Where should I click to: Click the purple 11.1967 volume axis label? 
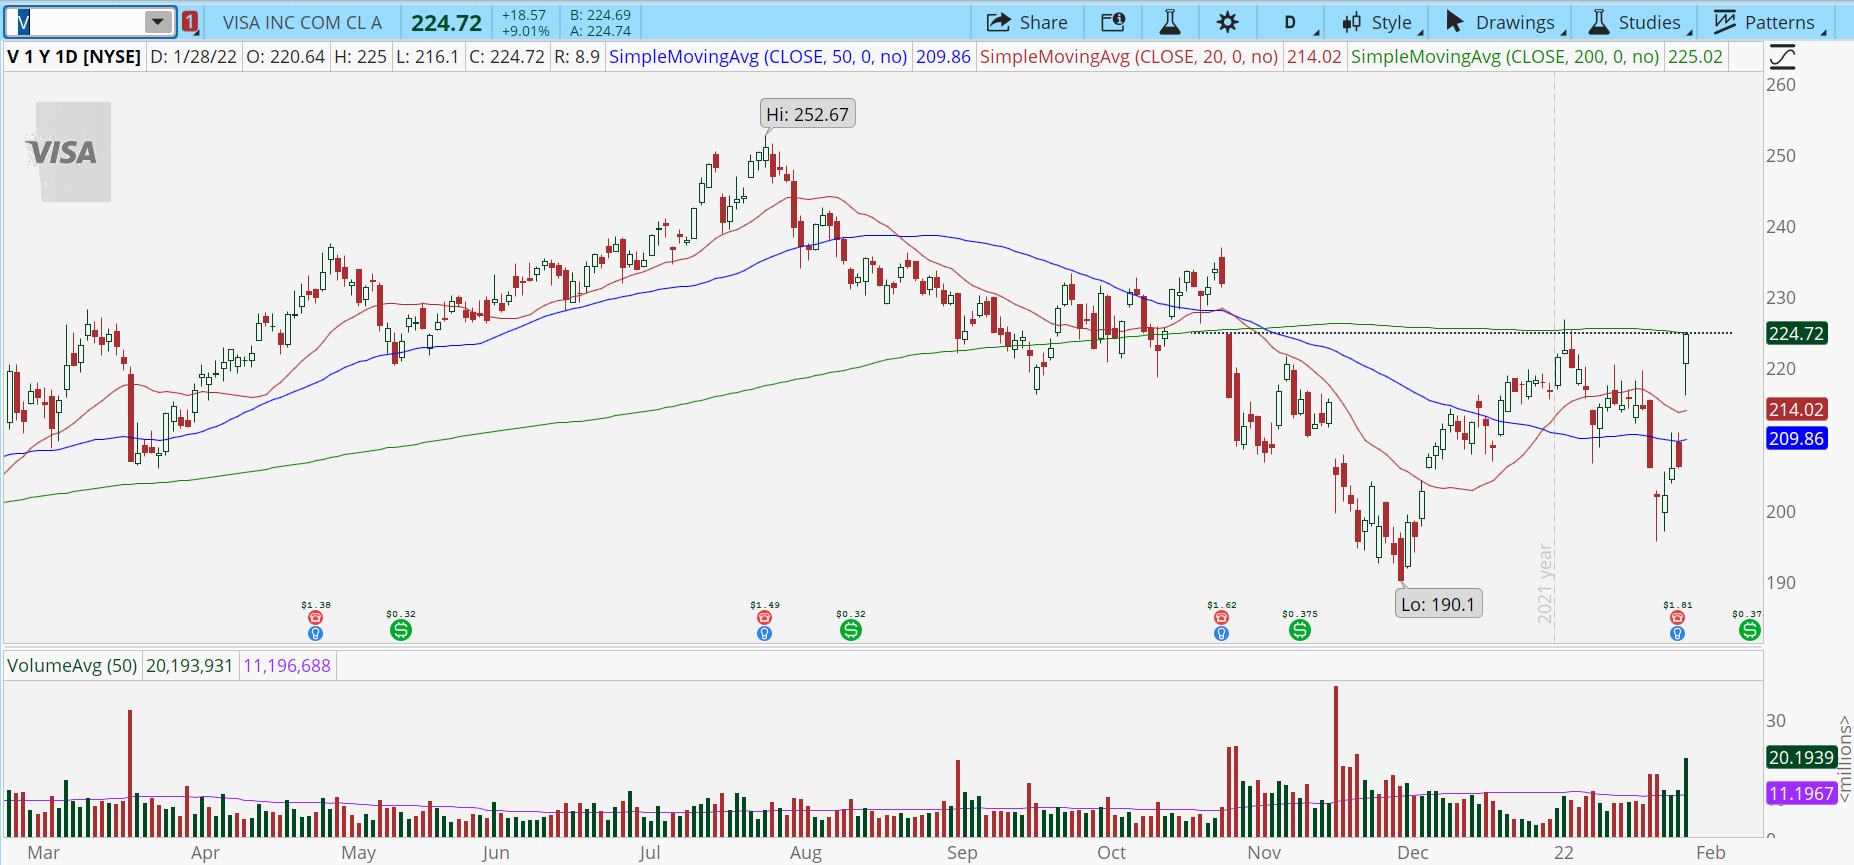(x=1801, y=793)
